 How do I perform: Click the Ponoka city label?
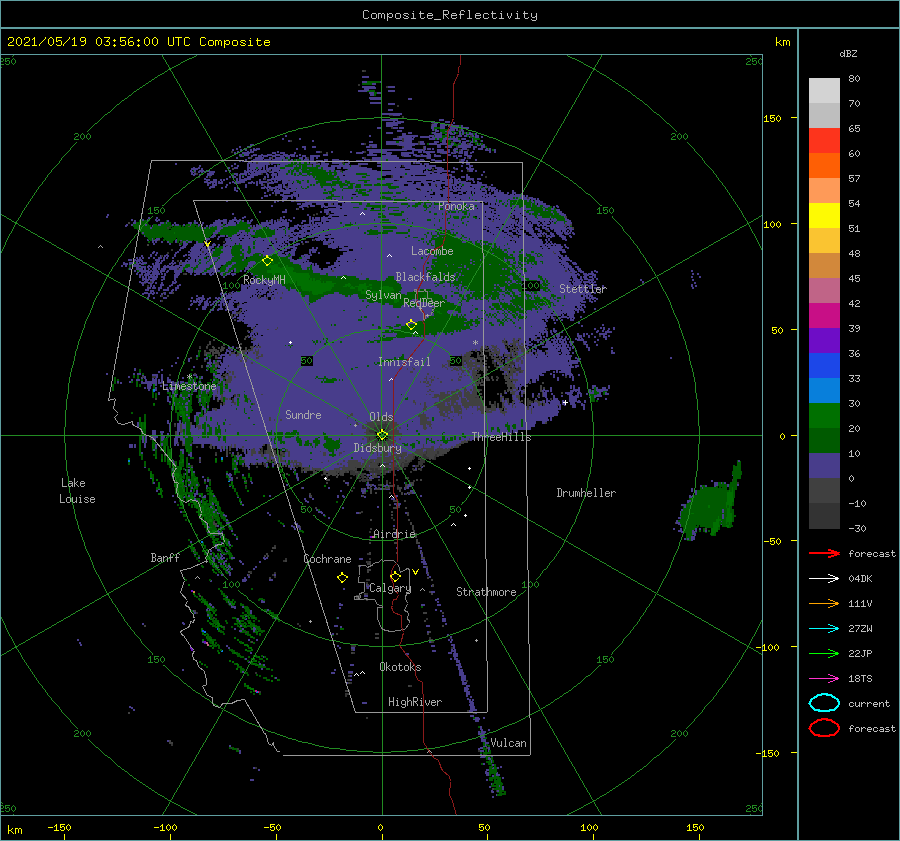(x=456, y=206)
